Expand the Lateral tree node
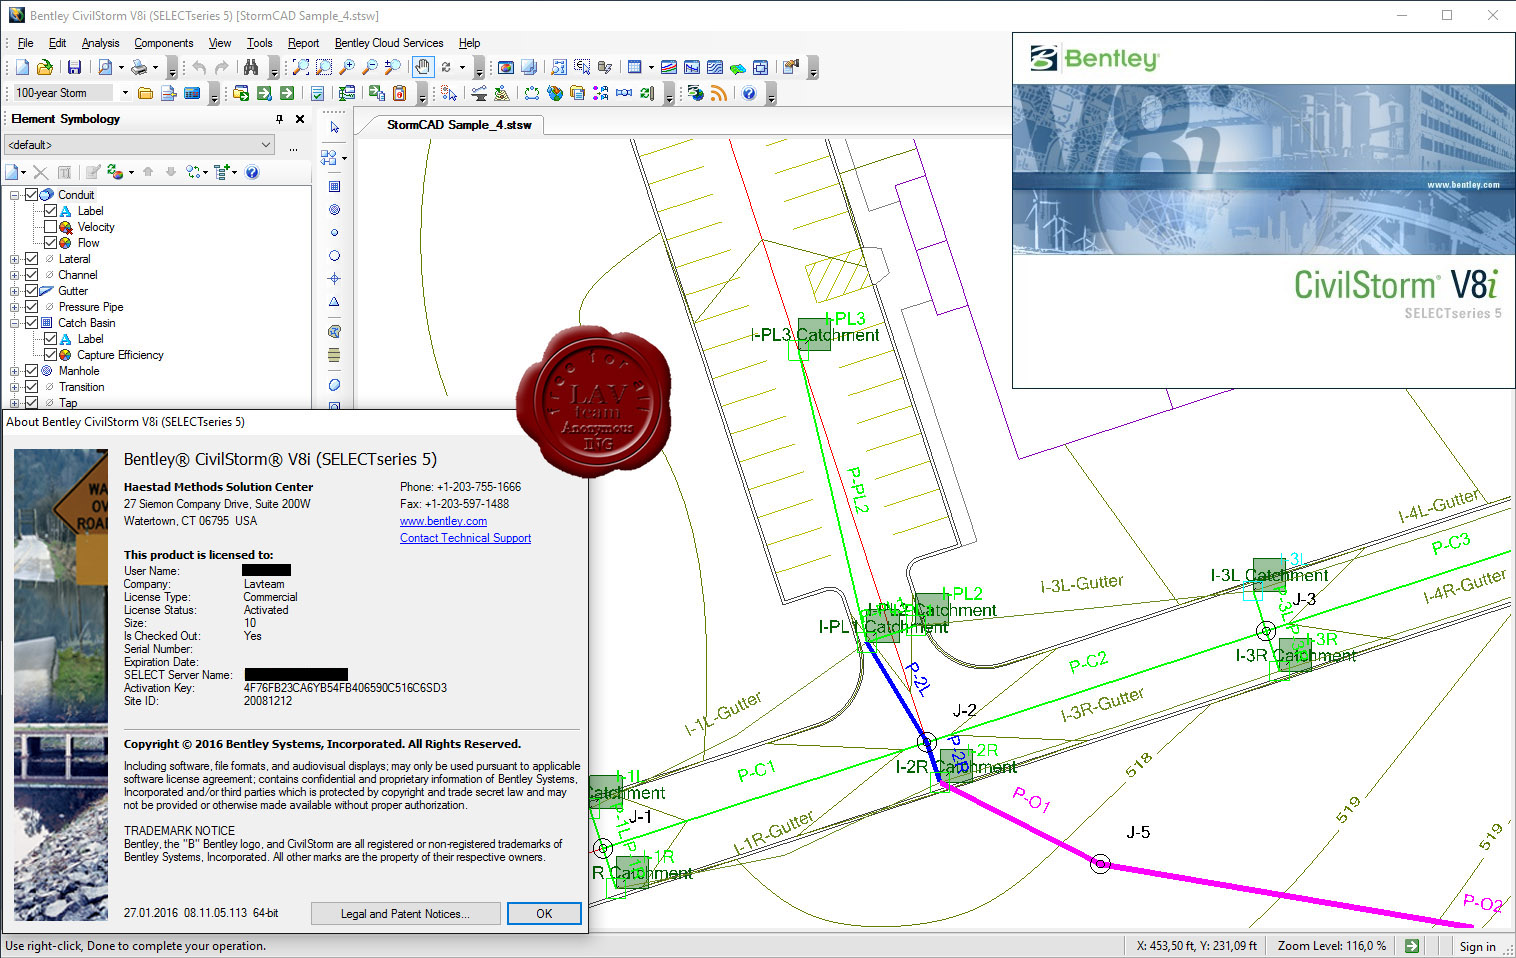The width and height of the screenshot is (1516, 958). pyautogui.click(x=15, y=259)
